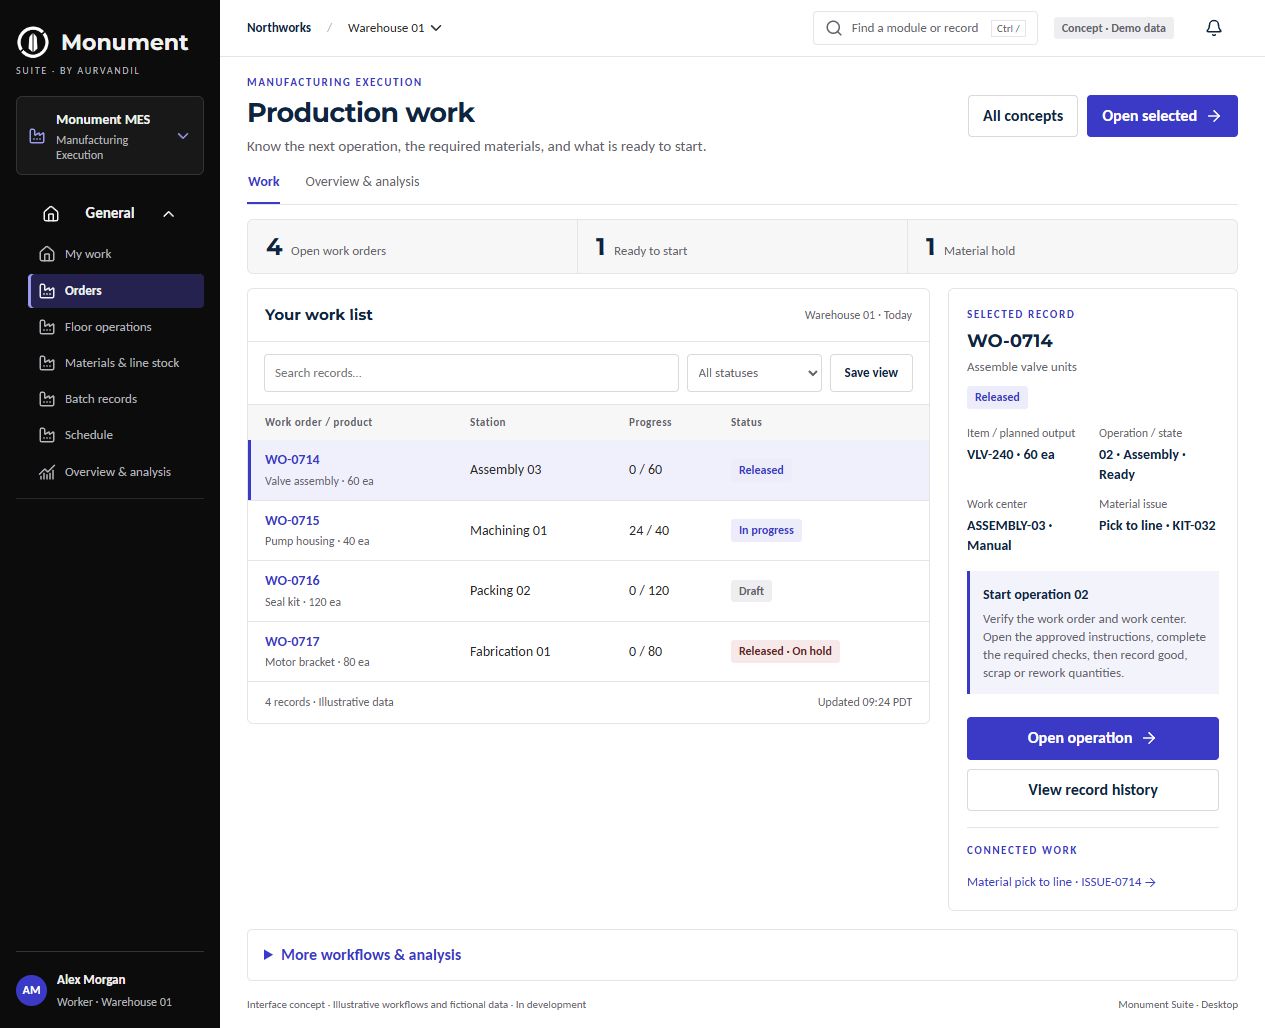Click the Fabrication 01 station cell
The image size is (1265, 1028).
pyautogui.click(x=510, y=651)
